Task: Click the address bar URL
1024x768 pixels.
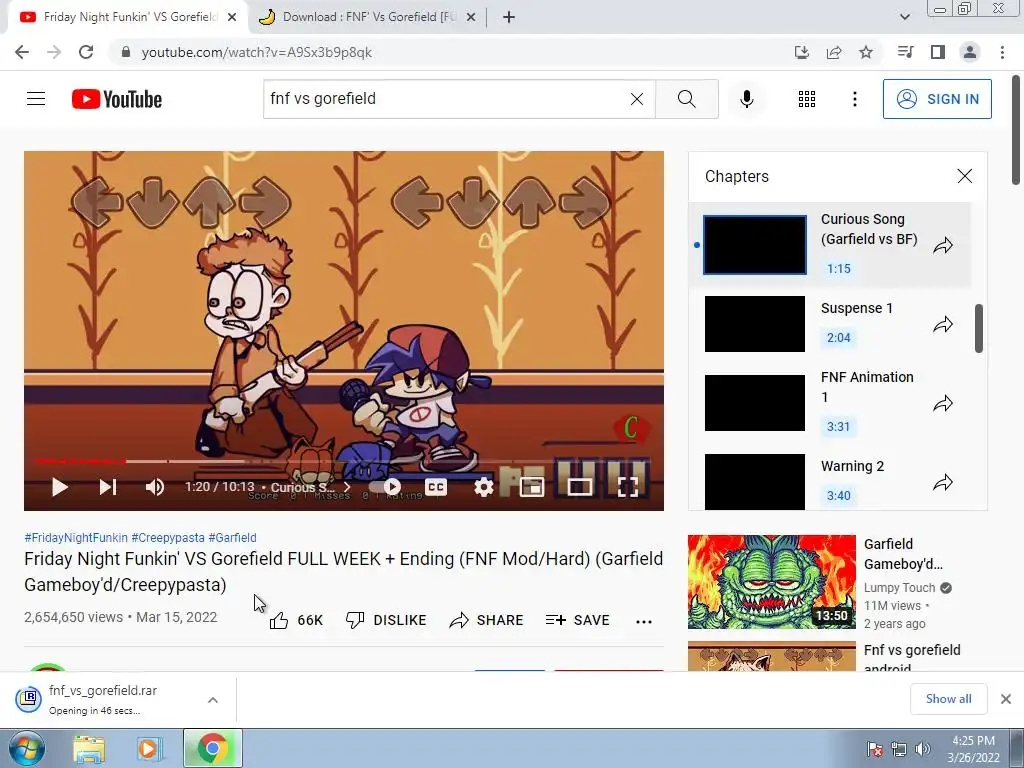Action: tap(257, 52)
